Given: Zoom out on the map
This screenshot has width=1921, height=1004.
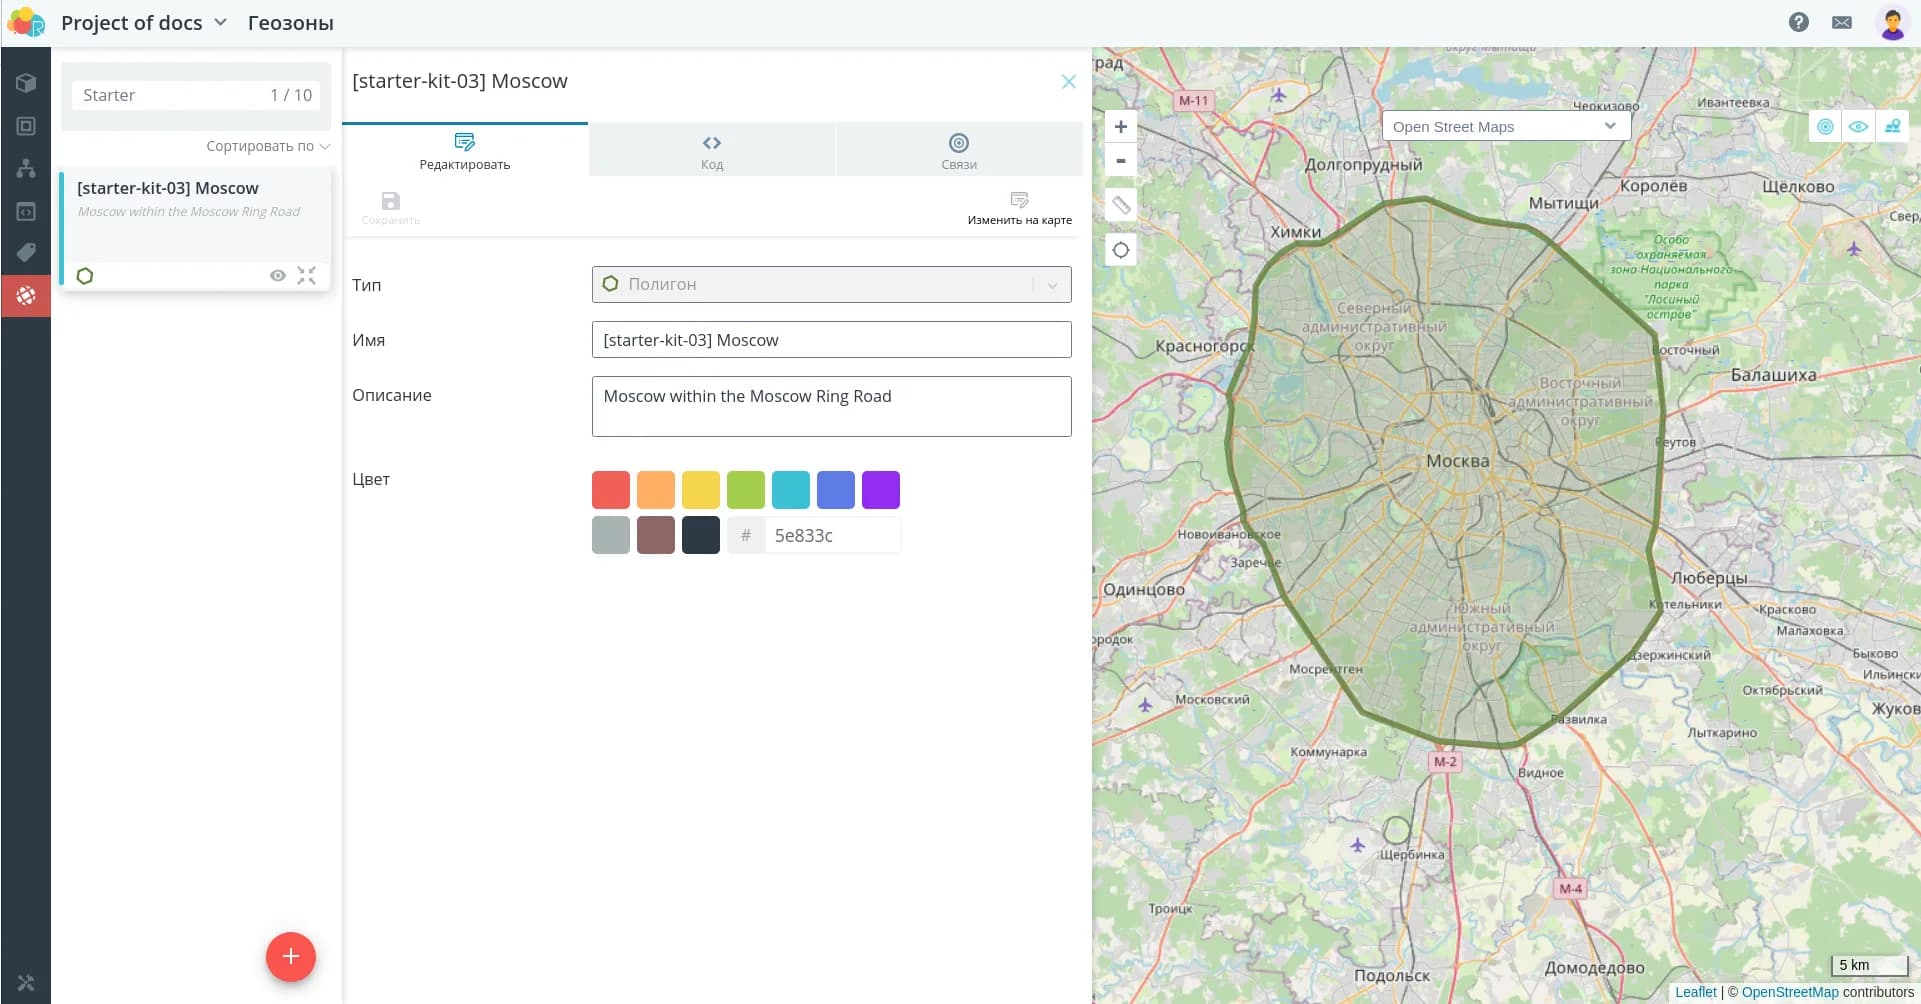Looking at the screenshot, I should [x=1121, y=161].
